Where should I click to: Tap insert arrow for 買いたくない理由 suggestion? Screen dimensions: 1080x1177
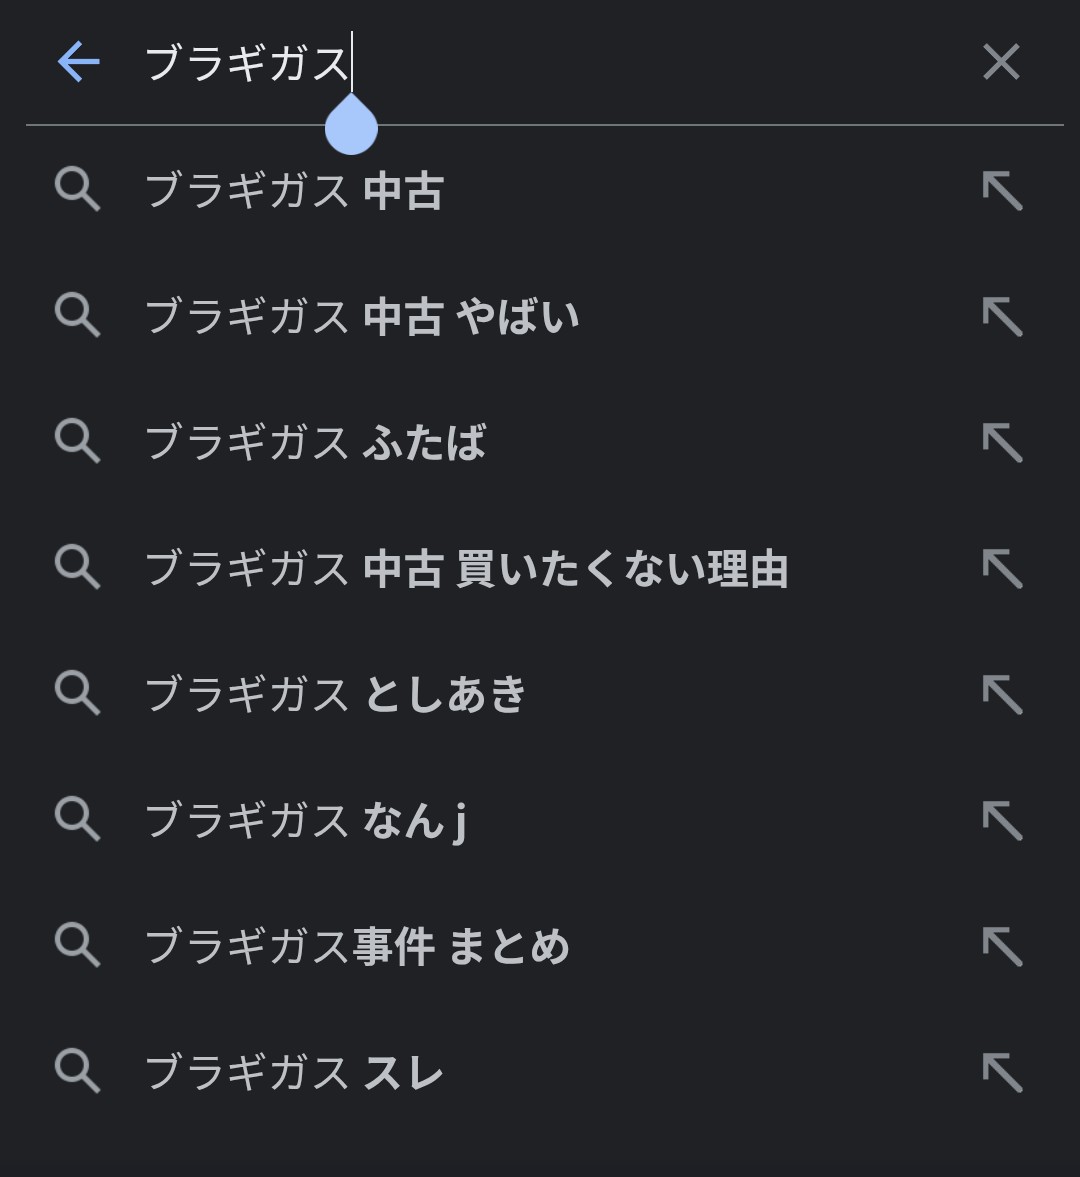point(1002,568)
